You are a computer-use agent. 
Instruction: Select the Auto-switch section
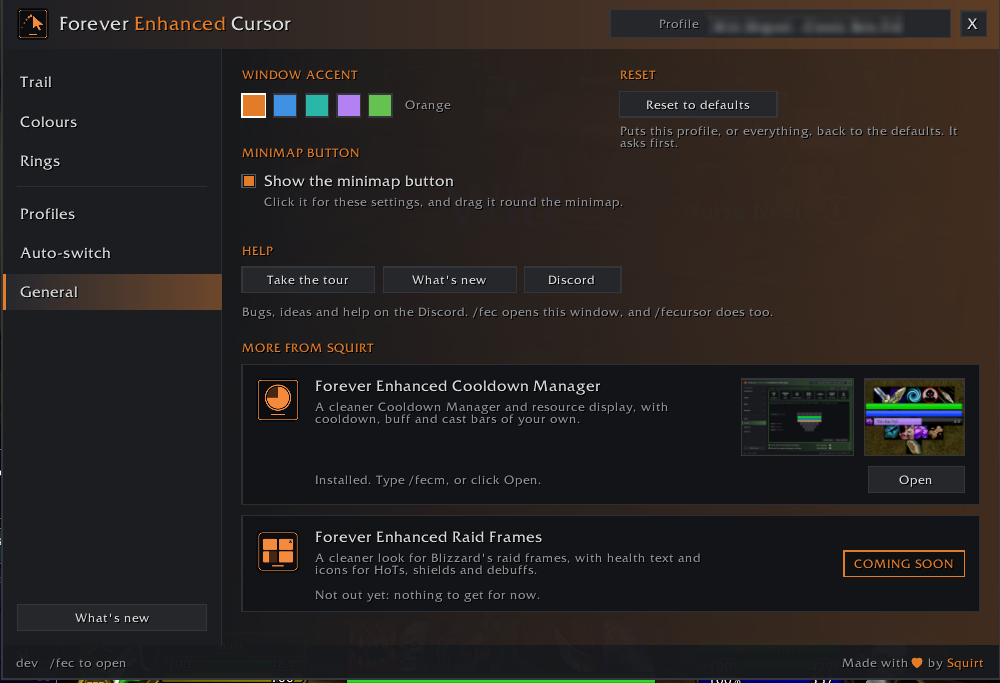112,253
